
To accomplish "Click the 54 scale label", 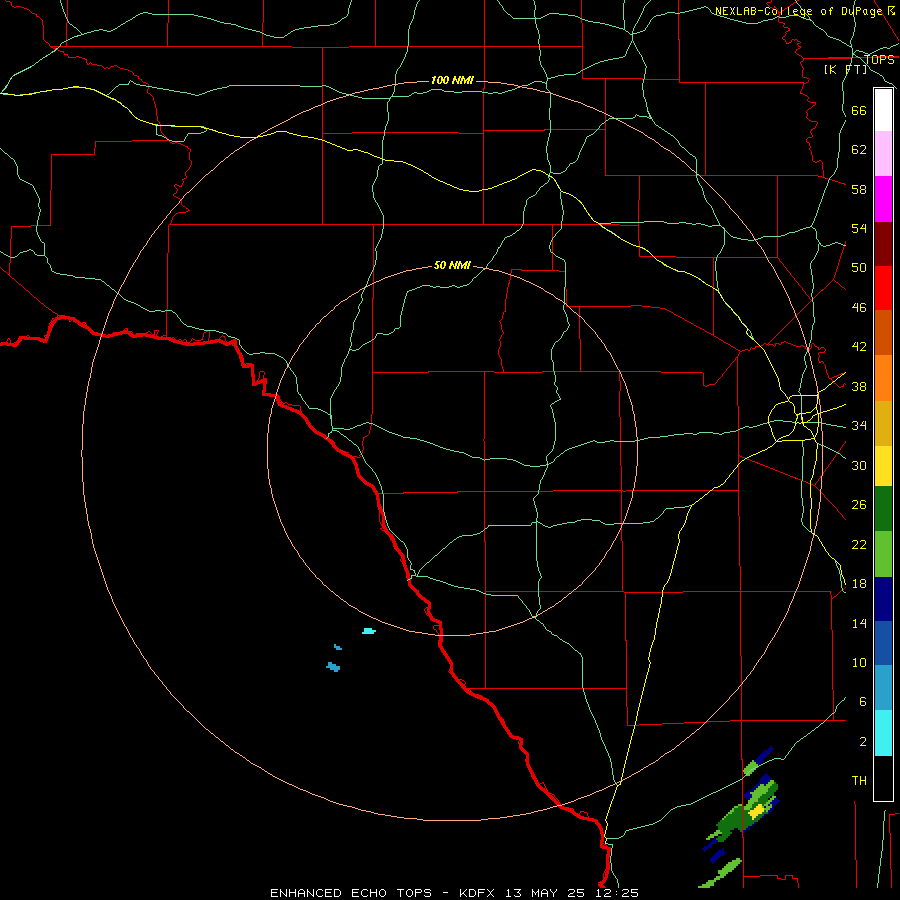I will click(859, 228).
